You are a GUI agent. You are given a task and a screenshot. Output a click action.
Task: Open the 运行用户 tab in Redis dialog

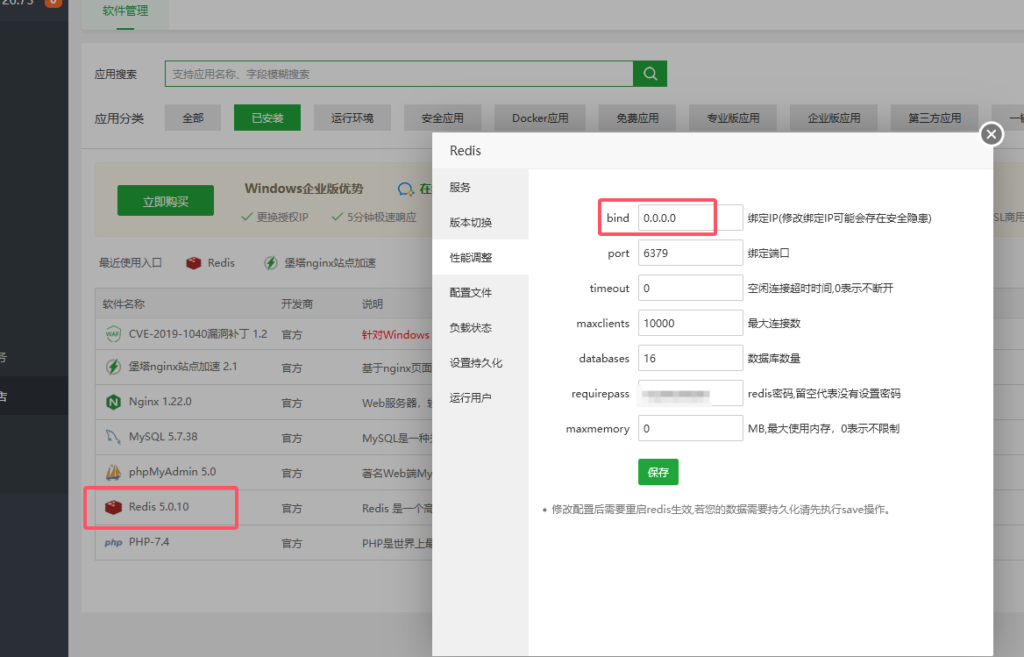(x=480, y=398)
